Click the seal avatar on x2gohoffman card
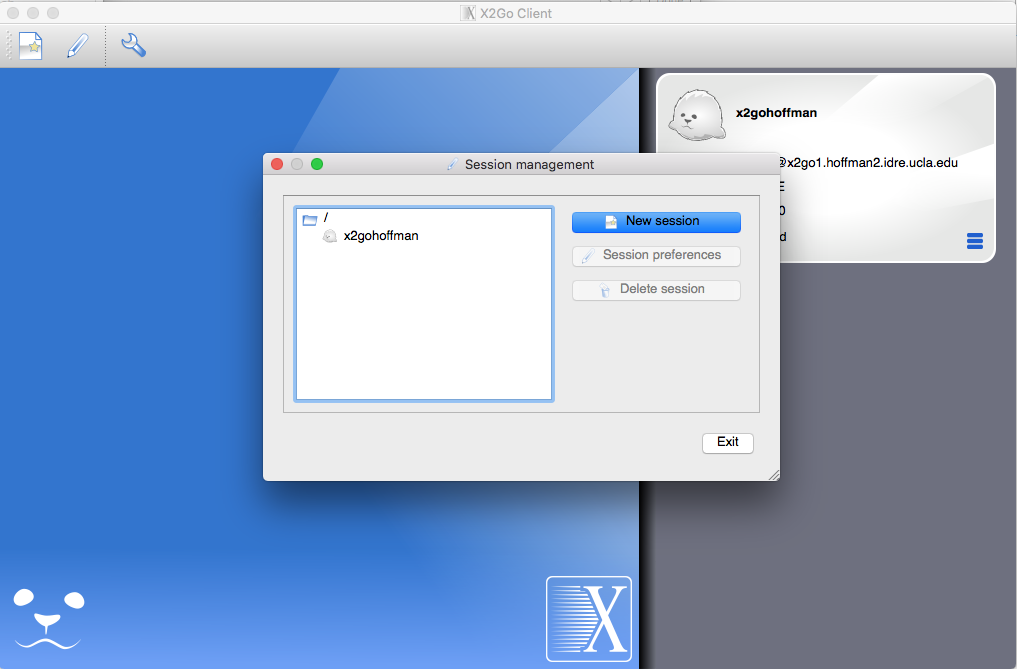This screenshot has width=1017, height=669. (697, 115)
